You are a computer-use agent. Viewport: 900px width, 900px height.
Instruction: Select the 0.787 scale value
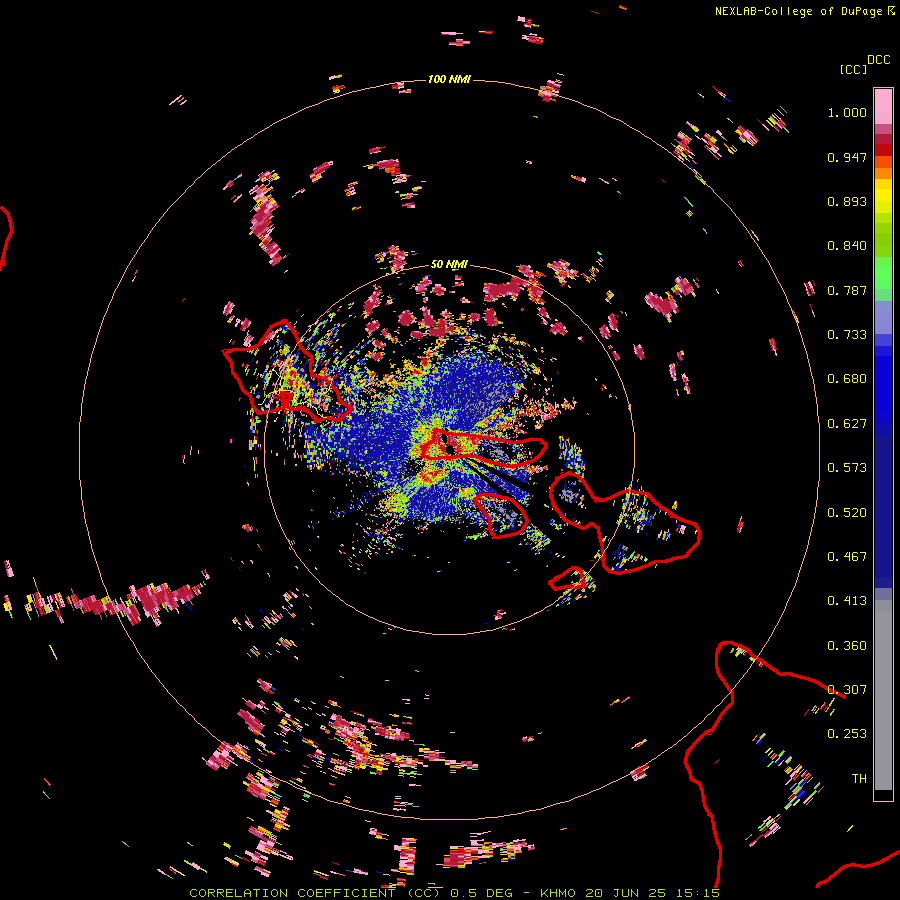[847, 290]
